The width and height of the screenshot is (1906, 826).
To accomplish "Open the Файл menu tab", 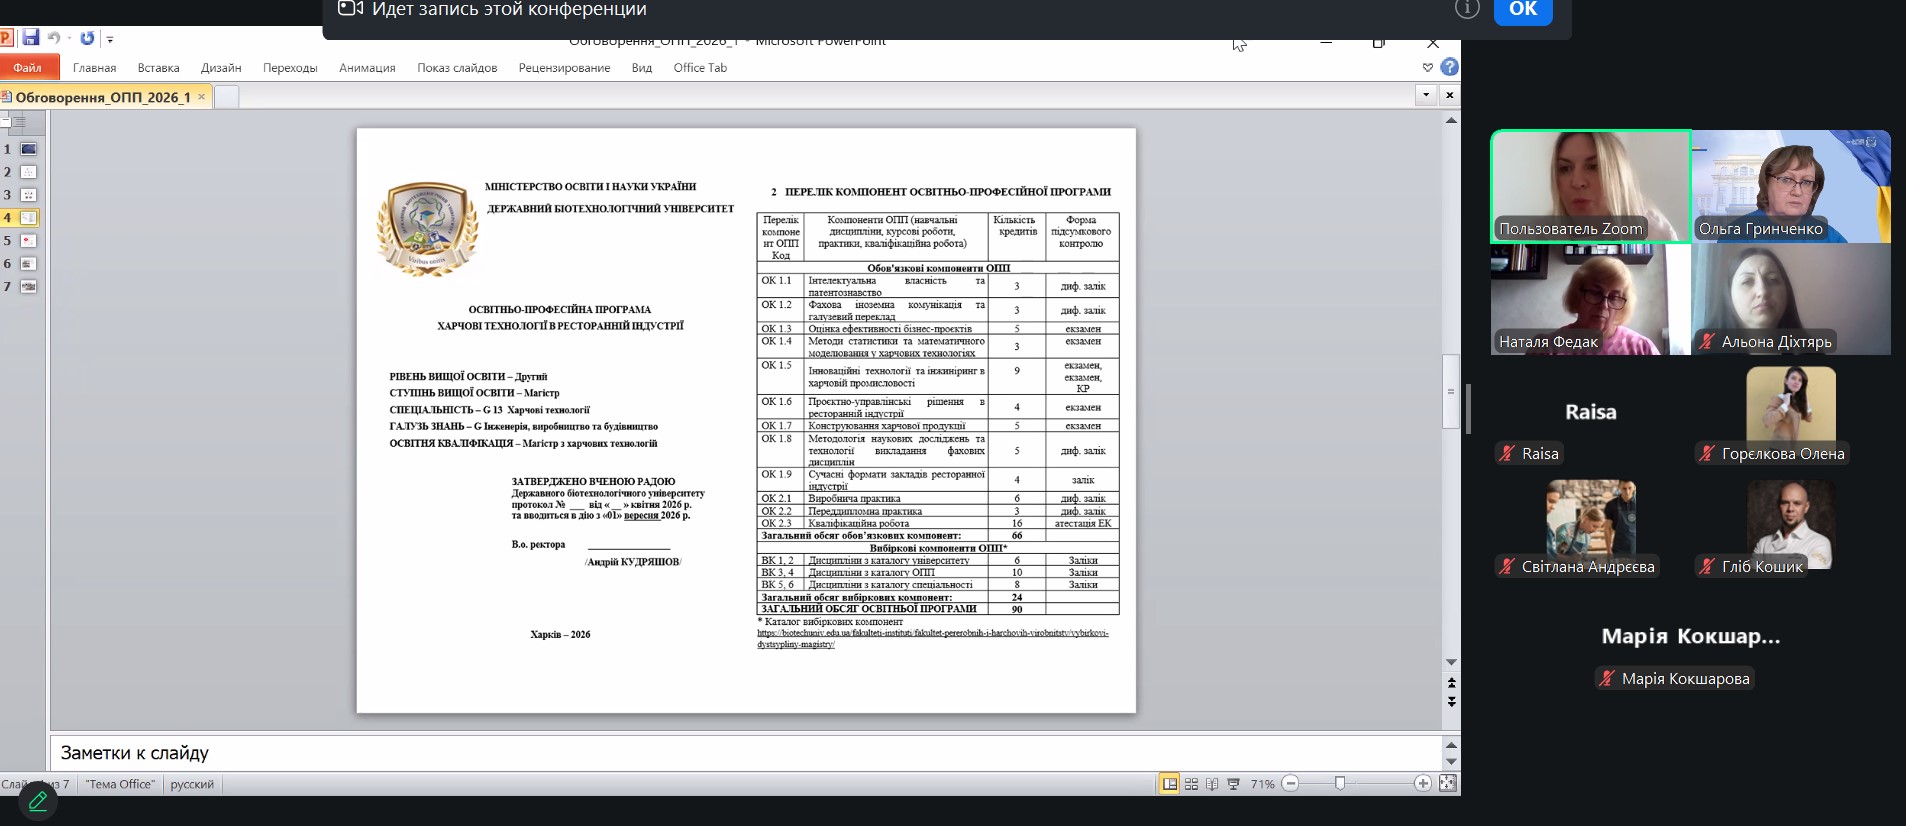I will click(28, 68).
